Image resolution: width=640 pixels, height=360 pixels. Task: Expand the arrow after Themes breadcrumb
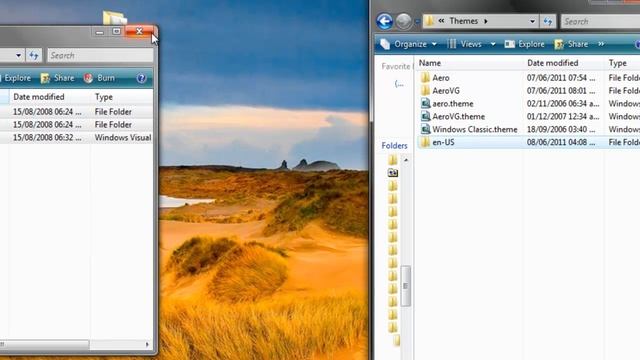pyautogui.click(x=486, y=21)
